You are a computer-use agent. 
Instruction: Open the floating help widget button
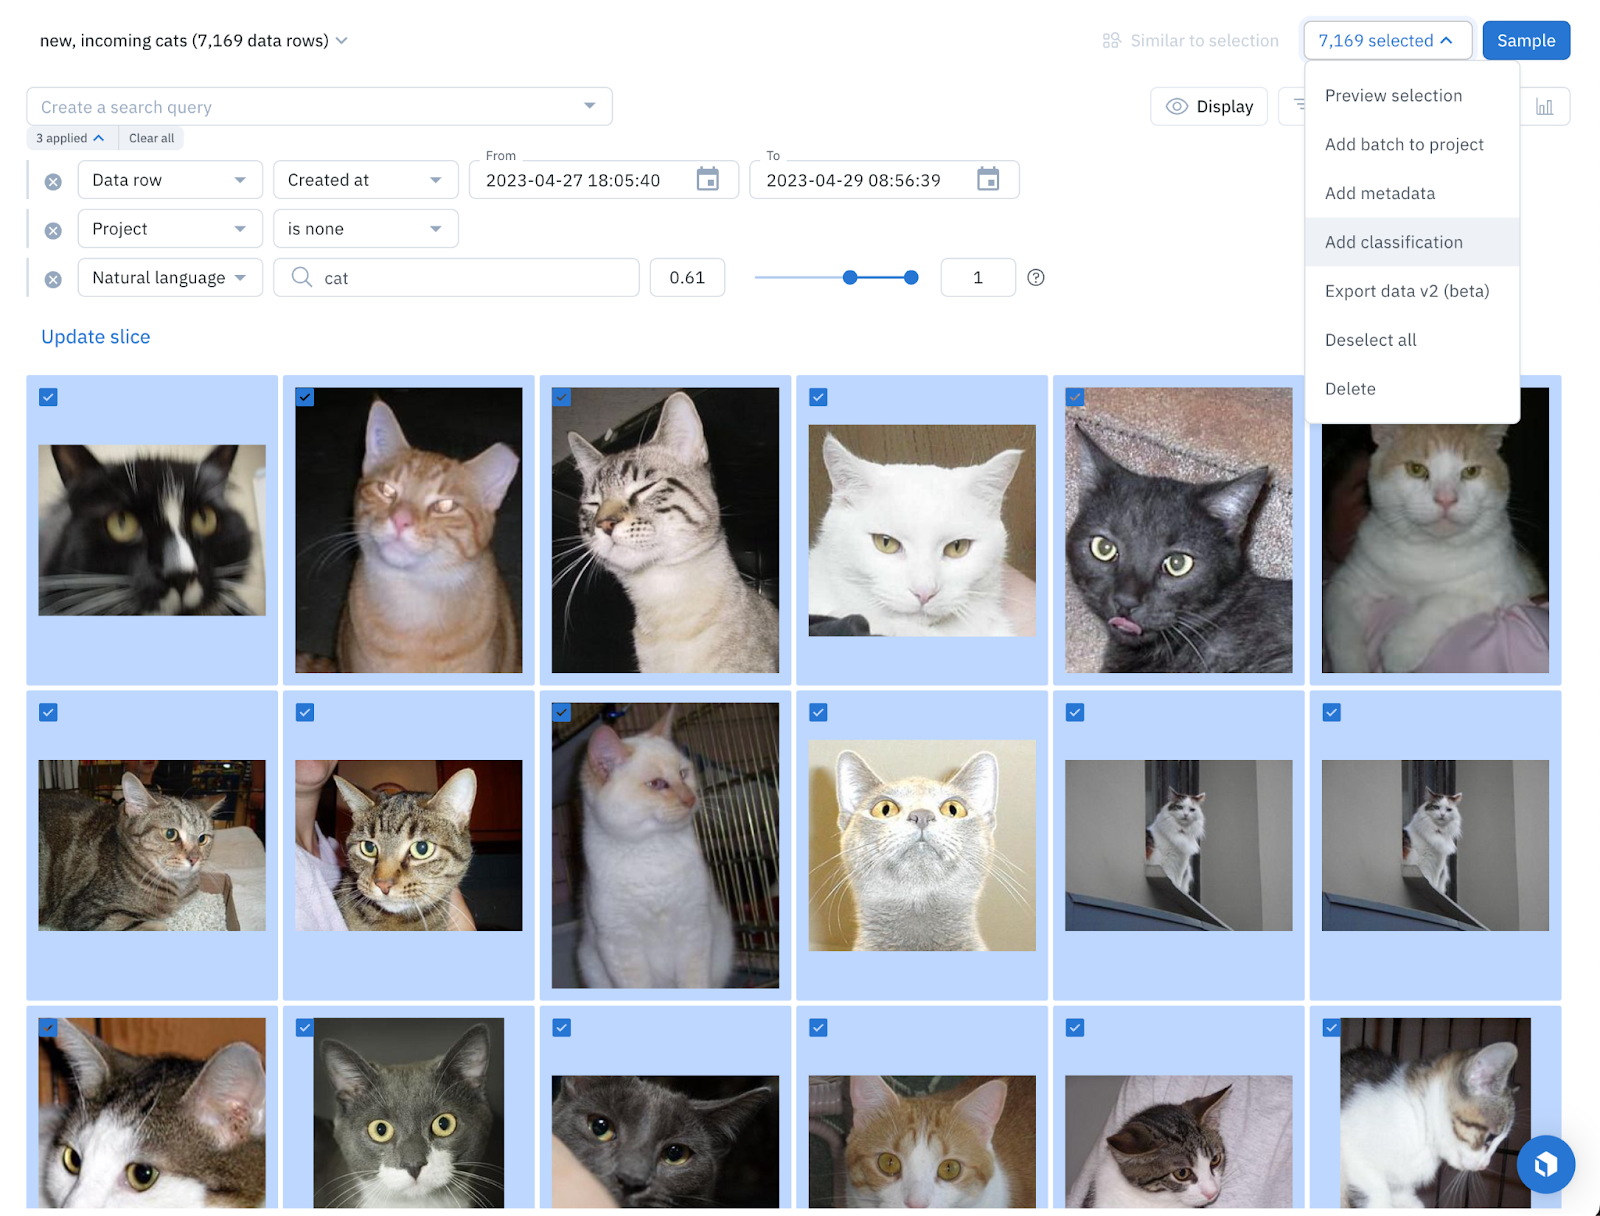click(x=1545, y=1164)
